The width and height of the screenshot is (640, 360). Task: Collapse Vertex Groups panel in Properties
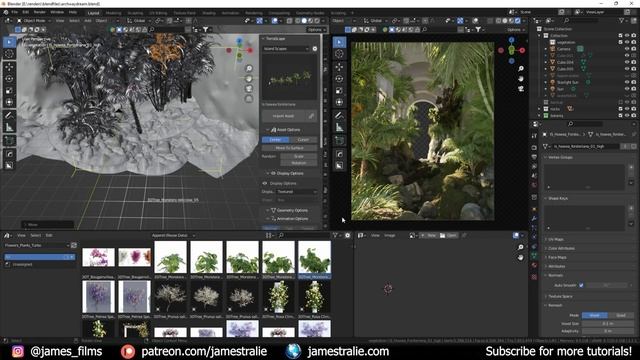(560, 157)
